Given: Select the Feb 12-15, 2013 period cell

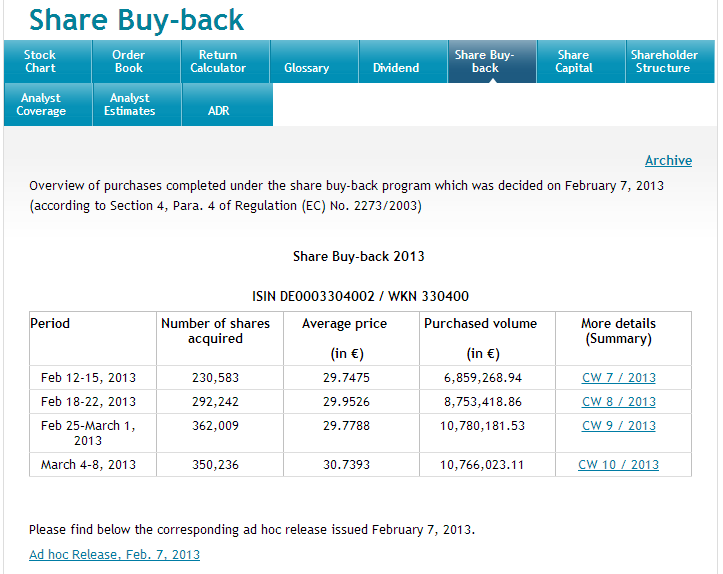Looking at the screenshot, I should [x=88, y=378].
